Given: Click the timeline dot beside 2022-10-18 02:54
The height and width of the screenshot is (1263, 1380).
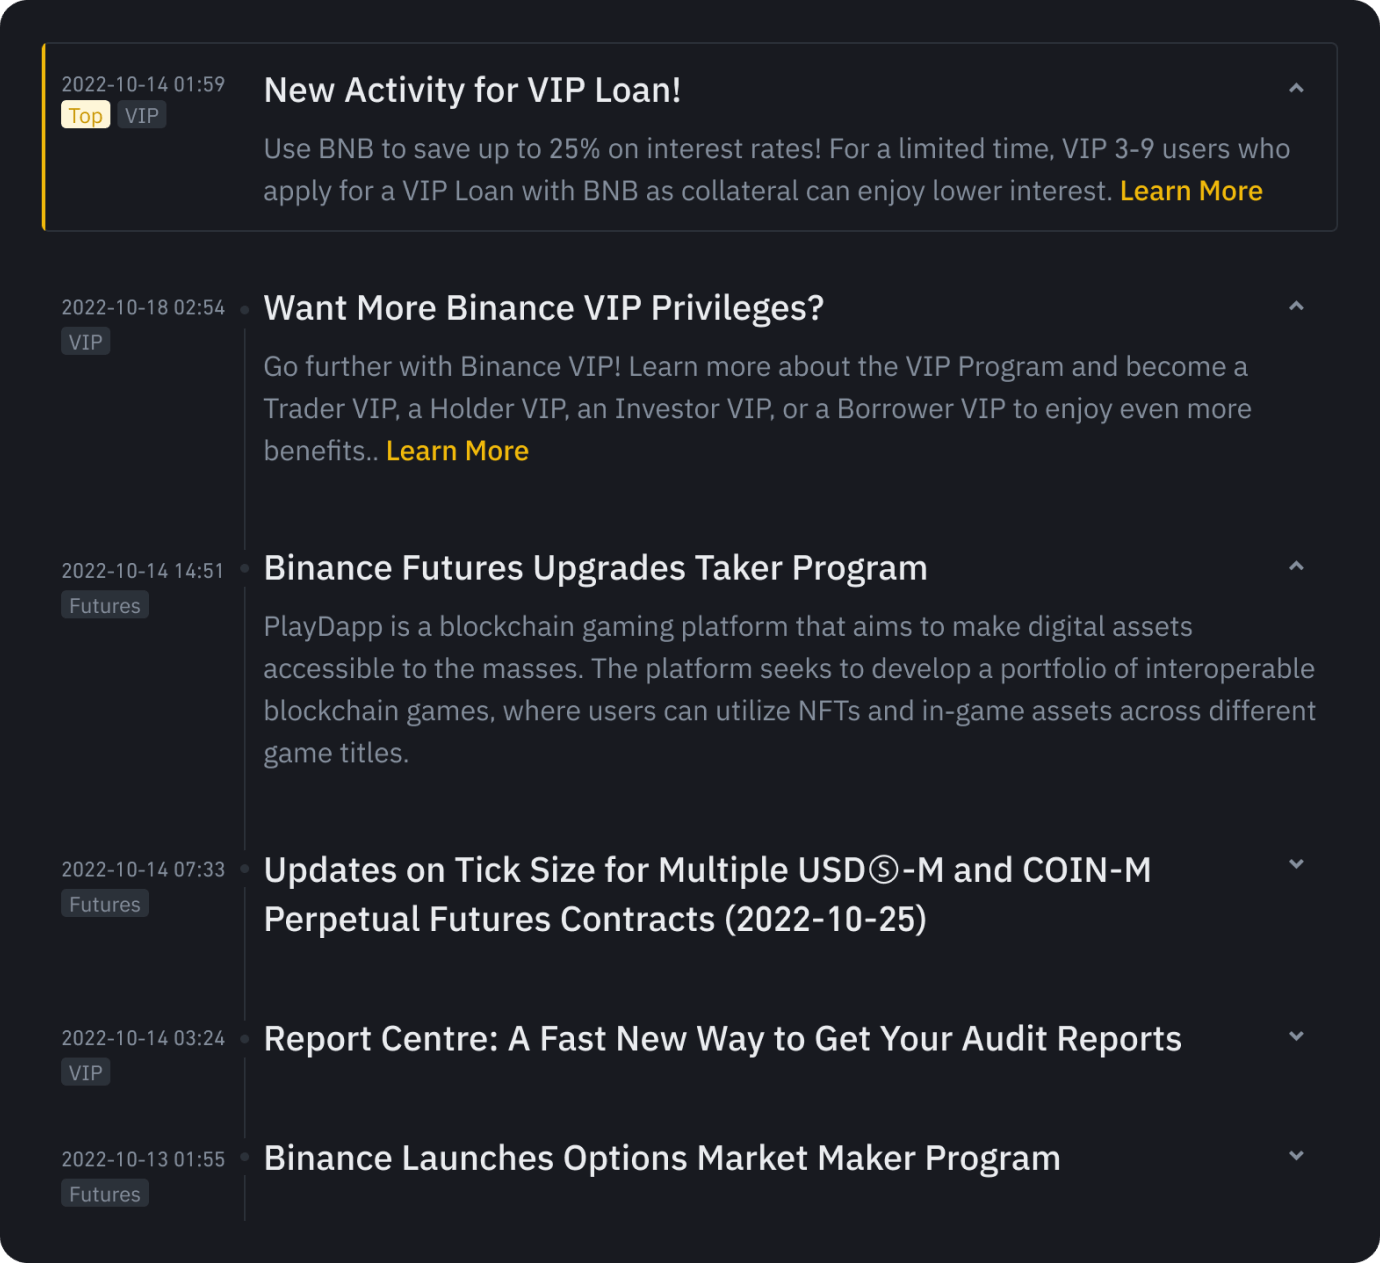Looking at the screenshot, I should coord(244,308).
